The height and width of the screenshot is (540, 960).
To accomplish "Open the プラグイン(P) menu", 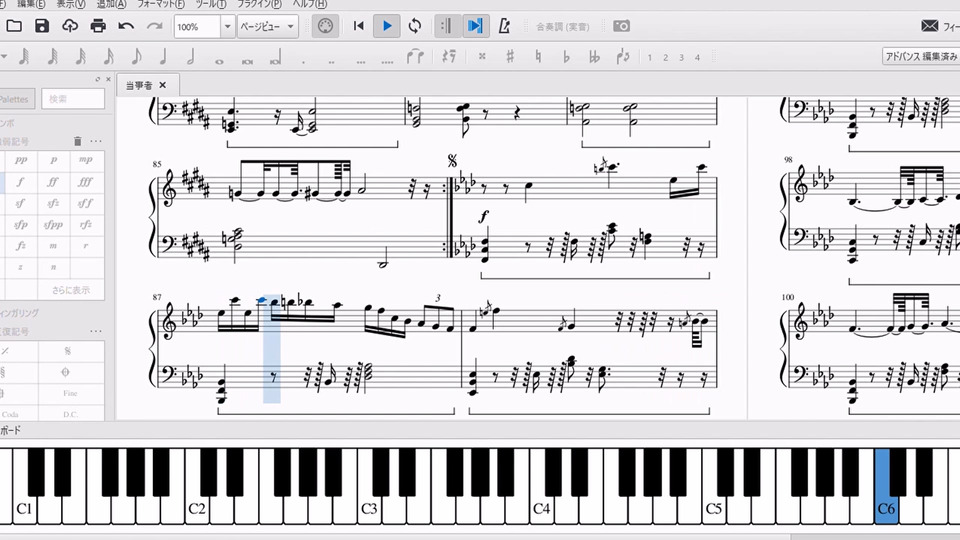I will (x=260, y=4).
